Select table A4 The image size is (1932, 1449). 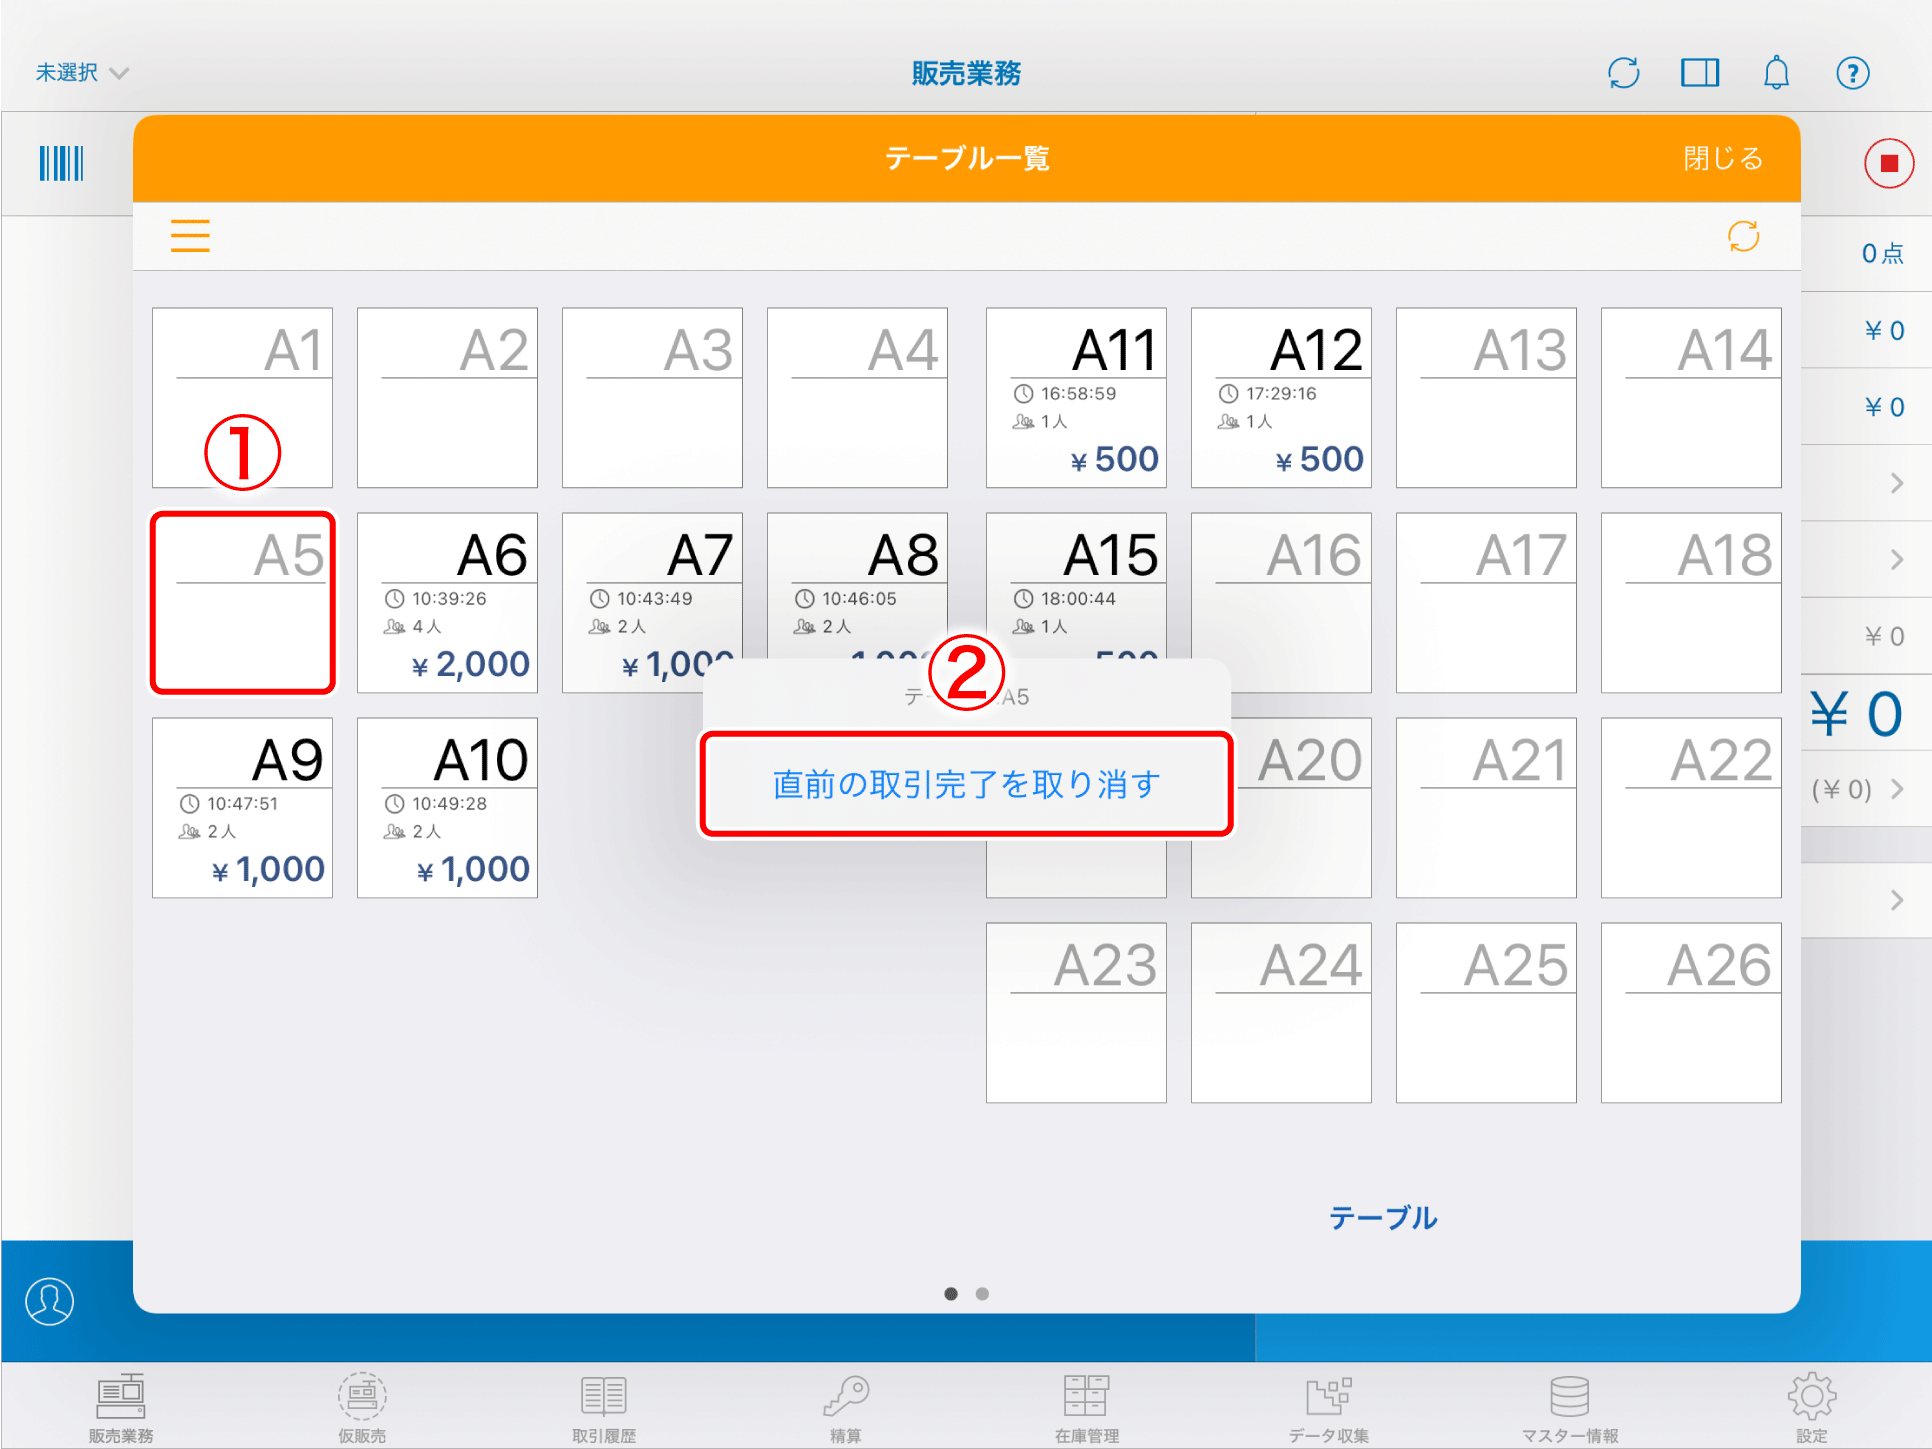point(857,398)
